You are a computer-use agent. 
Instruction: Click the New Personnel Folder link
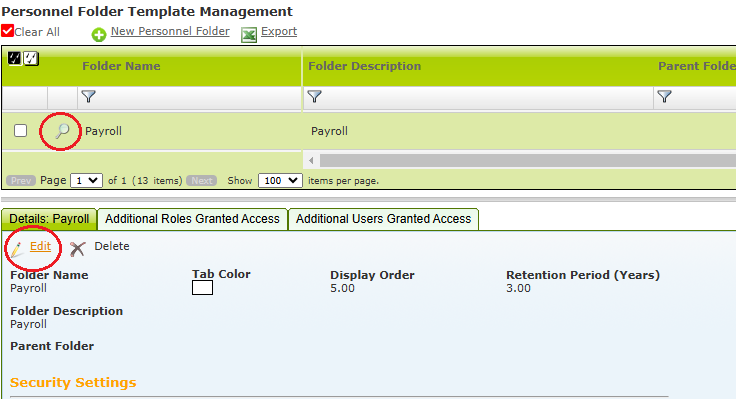170,31
